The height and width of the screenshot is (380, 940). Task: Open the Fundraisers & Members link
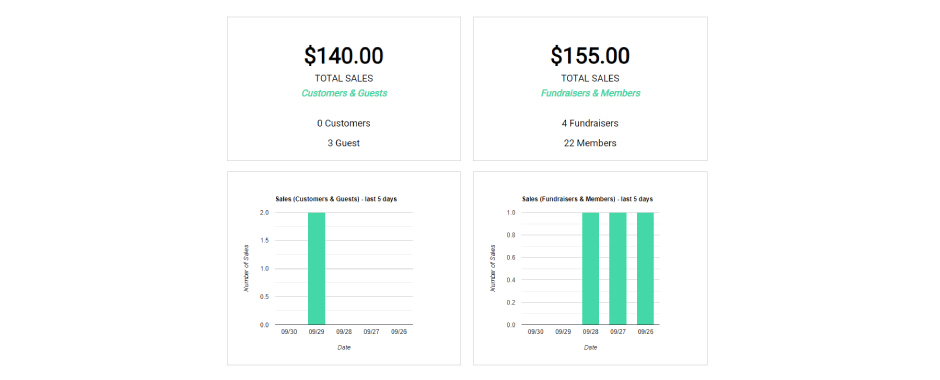(590, 93)
